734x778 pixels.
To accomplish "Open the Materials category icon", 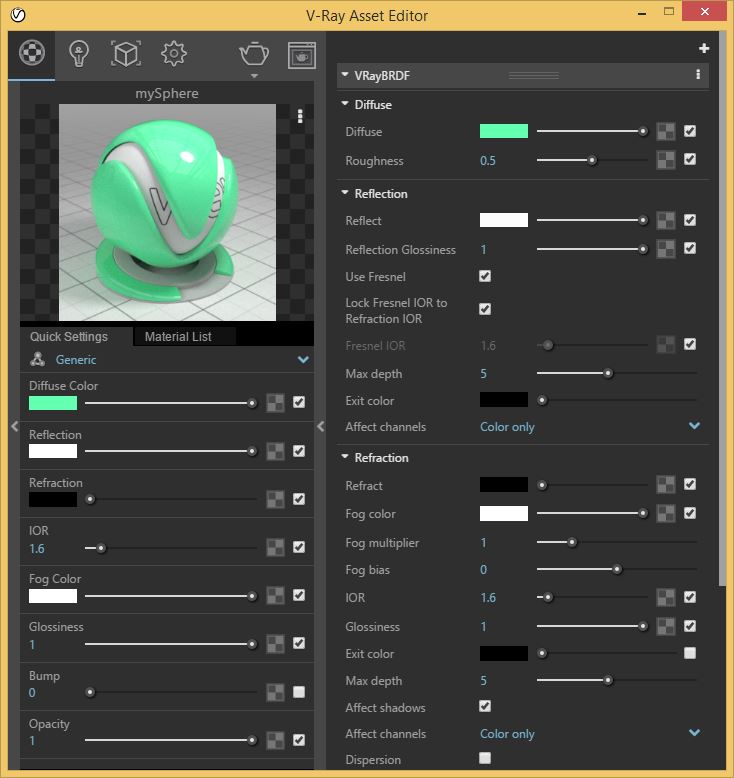I will tap(32, 53).
